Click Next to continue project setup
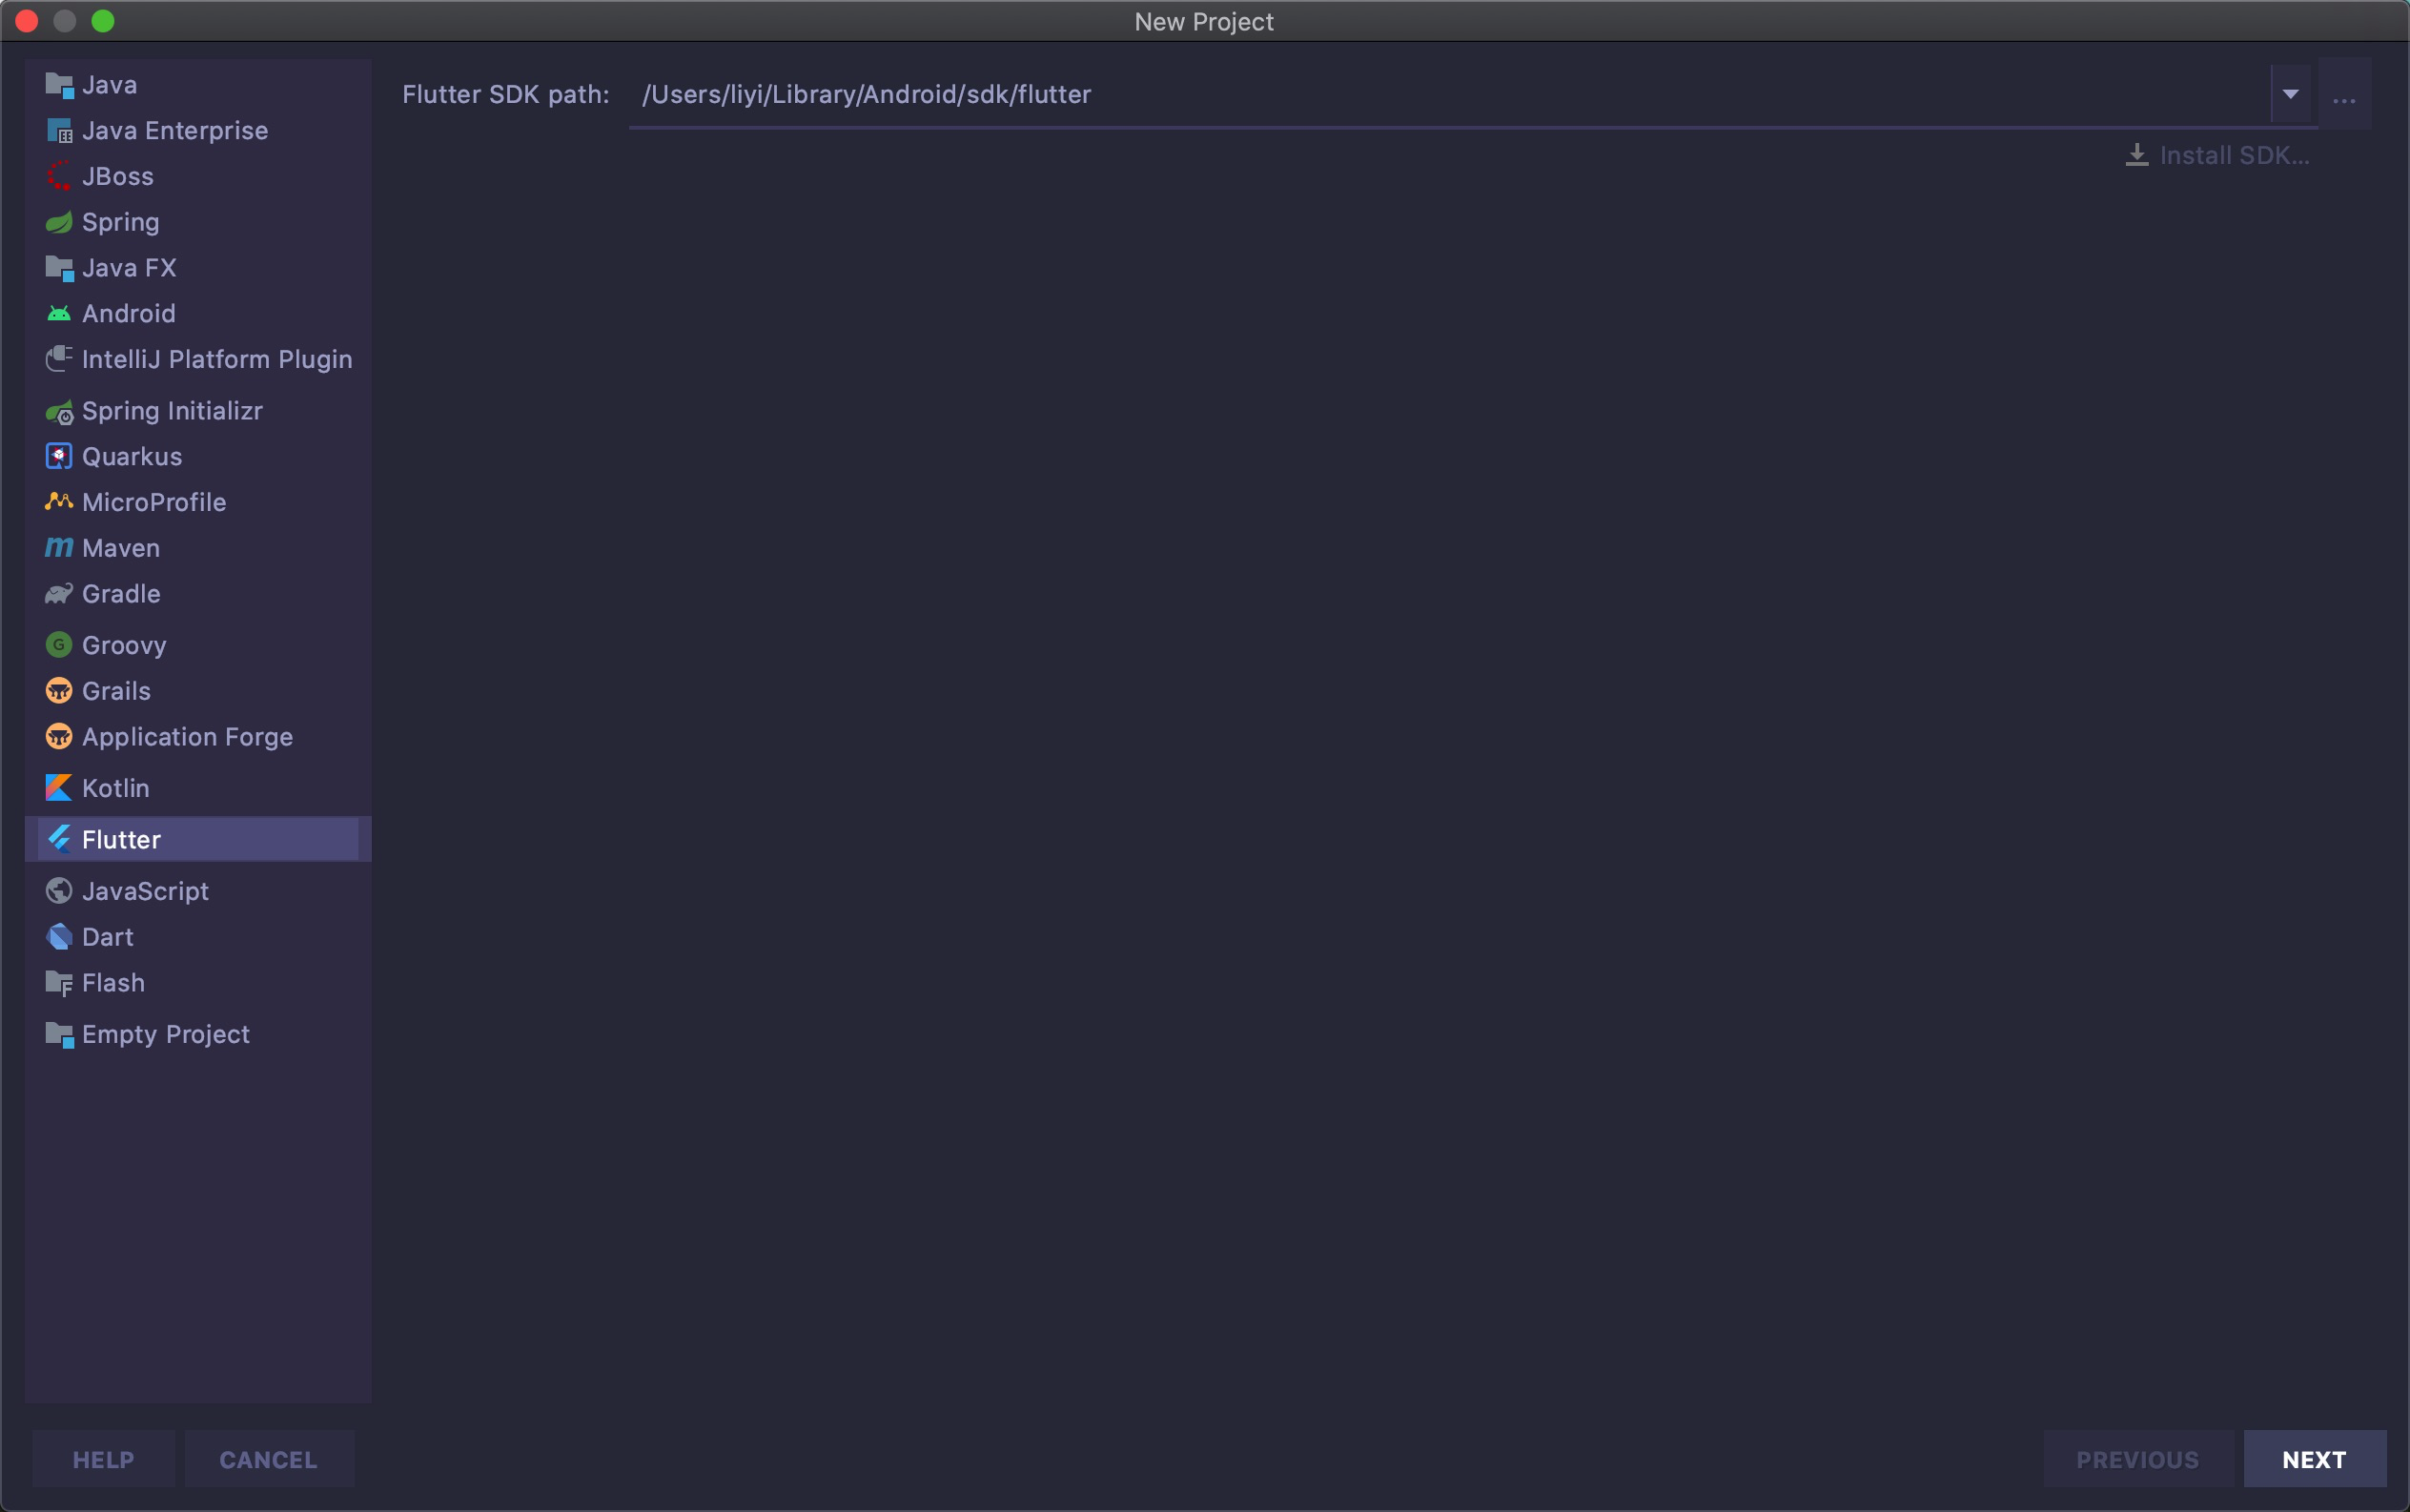Screen dimensions: 2410x1512 coord(2314,1458)
